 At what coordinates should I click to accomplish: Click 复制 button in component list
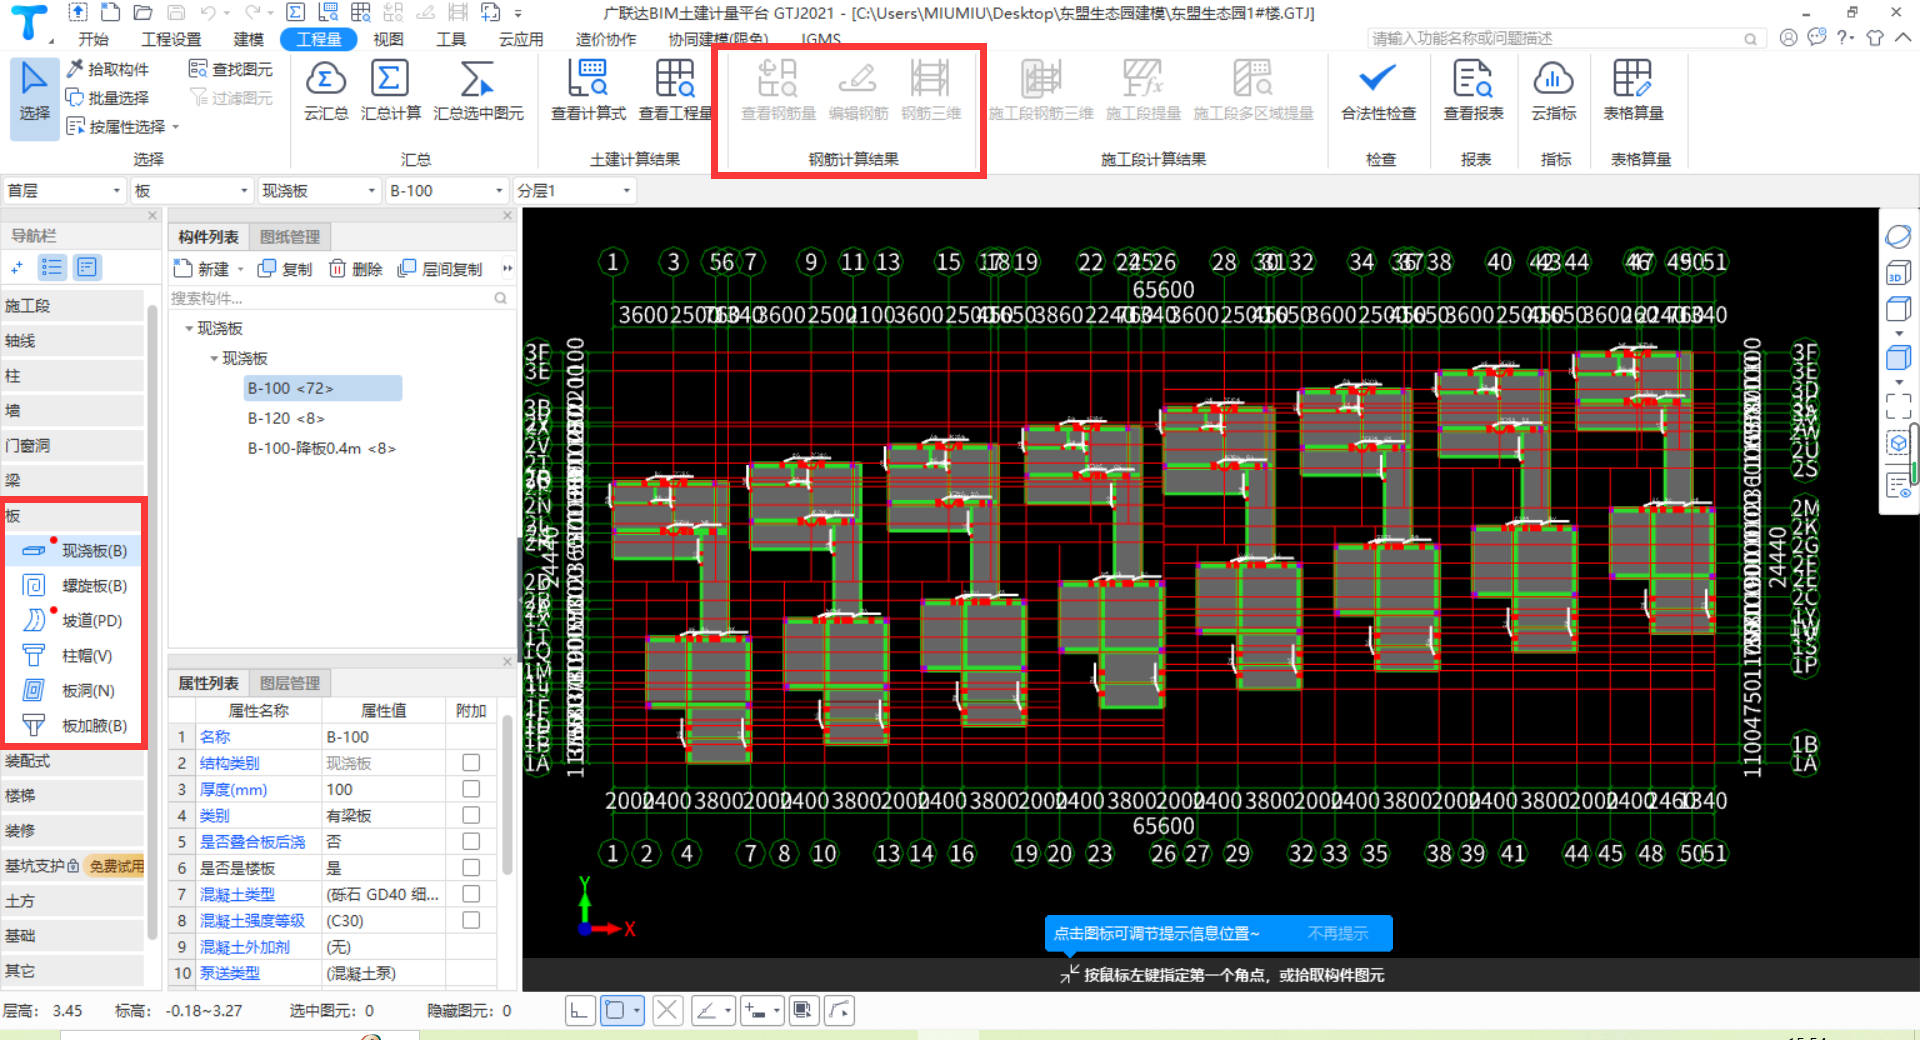(286, 269)
